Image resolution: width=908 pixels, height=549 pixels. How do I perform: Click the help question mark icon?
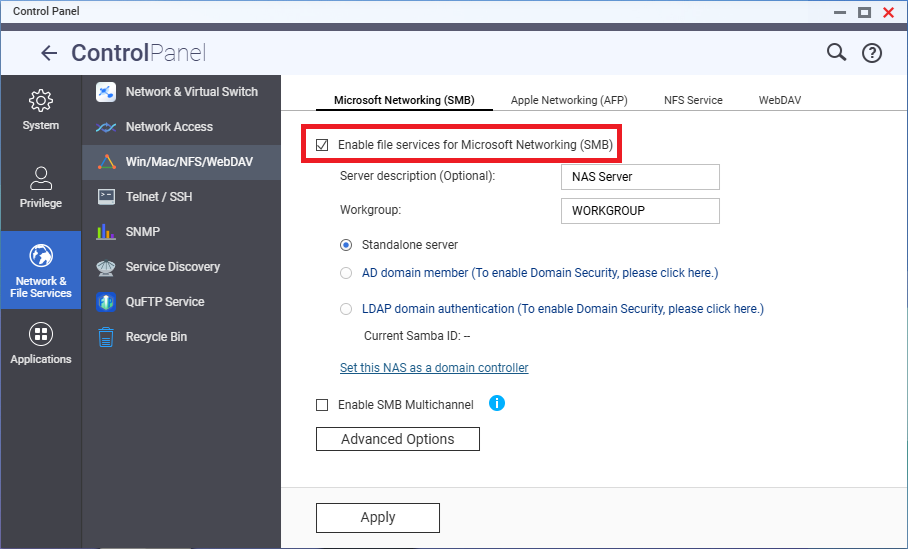coord(872,54)
